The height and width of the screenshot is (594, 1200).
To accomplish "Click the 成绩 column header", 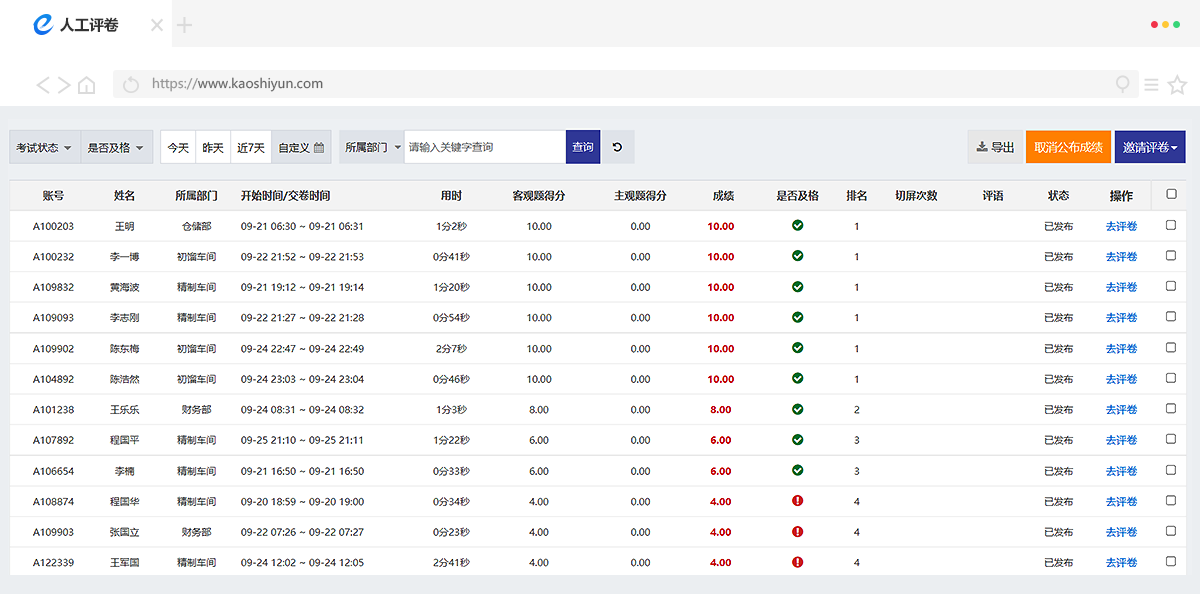I will [x=723, y=196].
